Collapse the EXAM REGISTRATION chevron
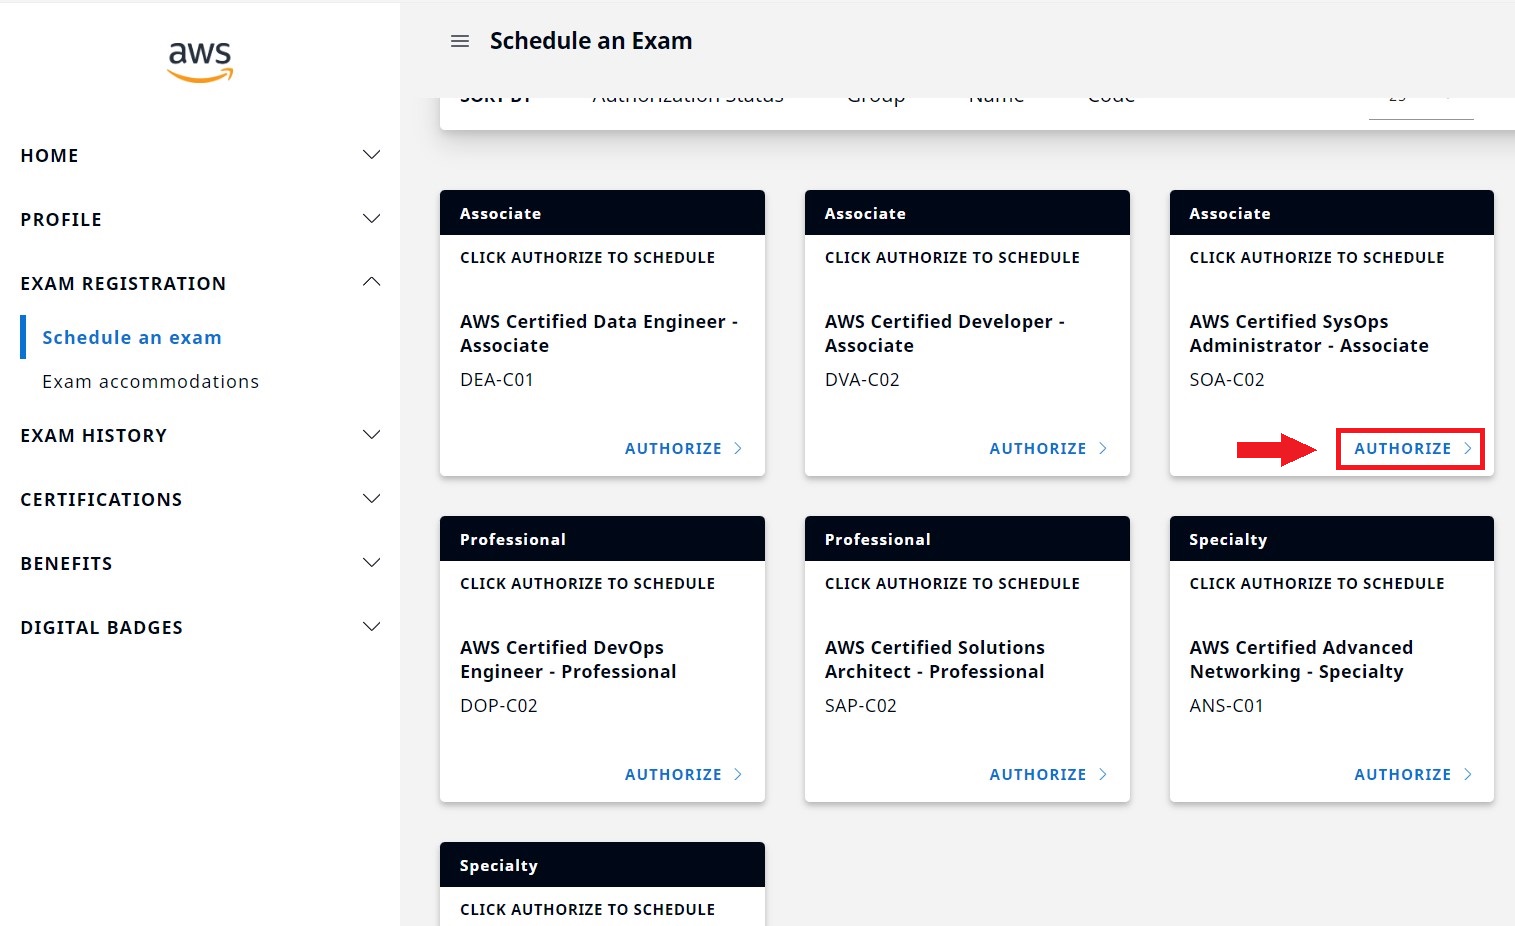The height and width of the screenshot is (926, 1515). click(371, 282)
